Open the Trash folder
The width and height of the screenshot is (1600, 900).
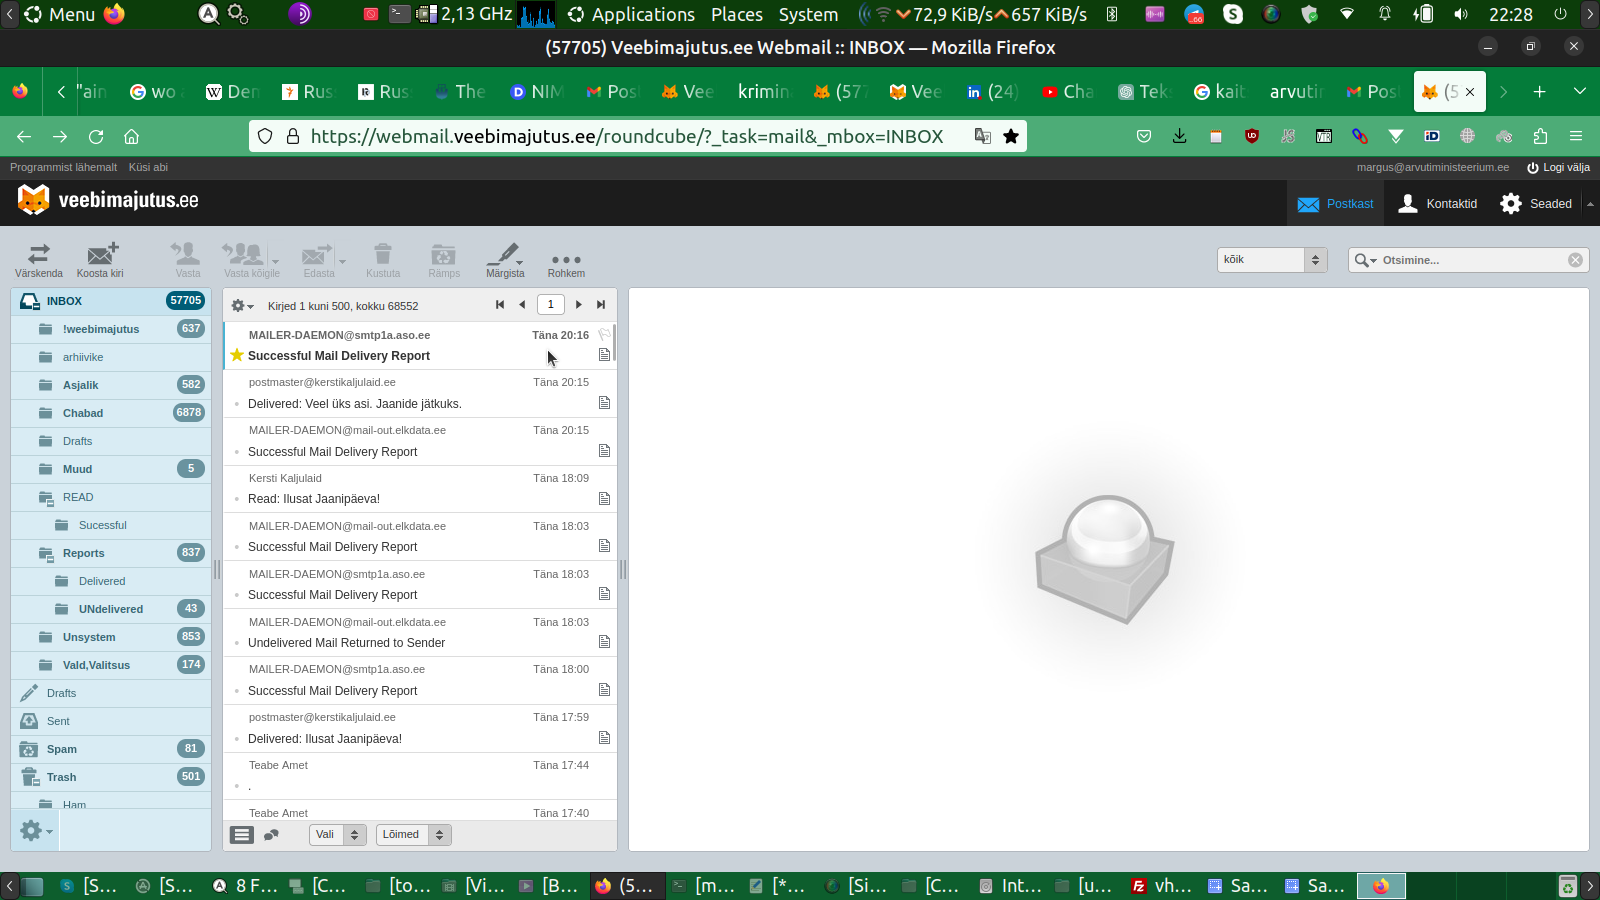(x=111, y=777)
